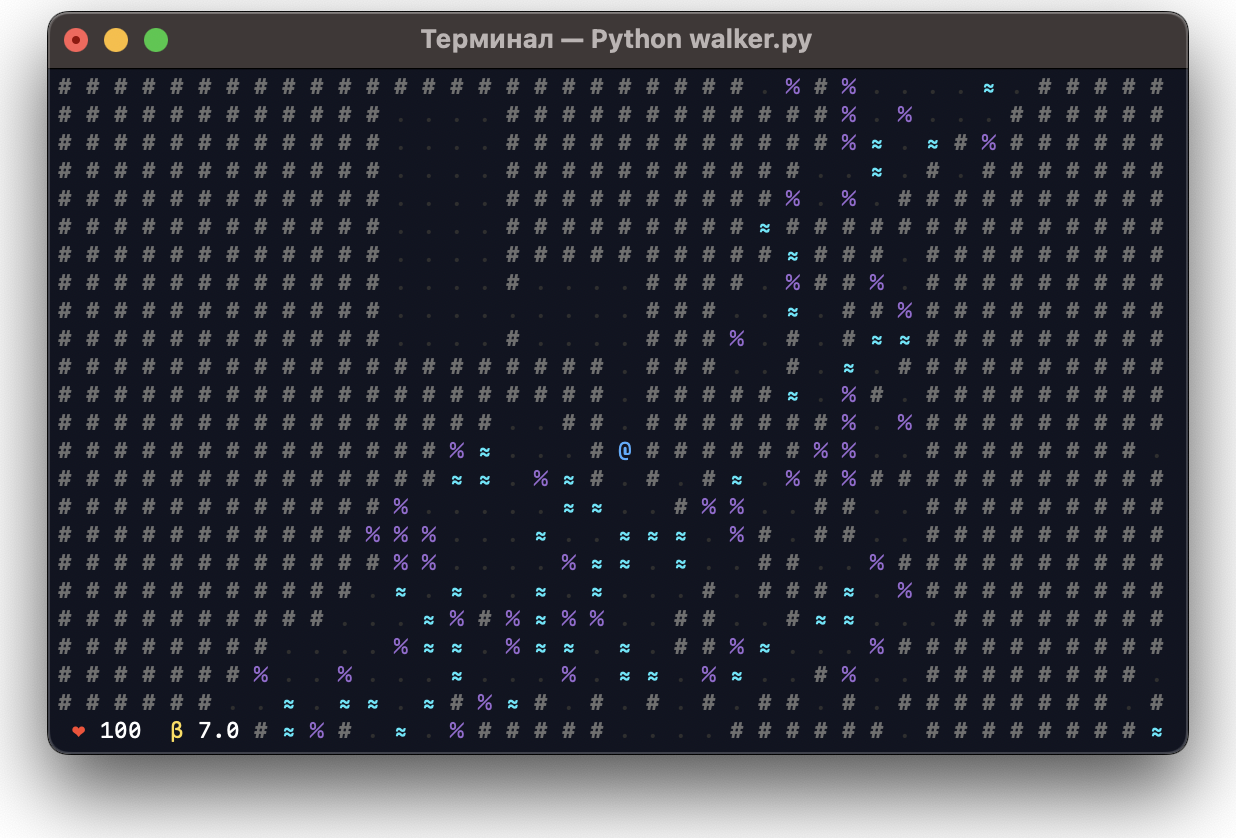The image size is (1236, 838).
Task: Click the first ≈ tile after 7.0 in status row
Action: point(289,732)
